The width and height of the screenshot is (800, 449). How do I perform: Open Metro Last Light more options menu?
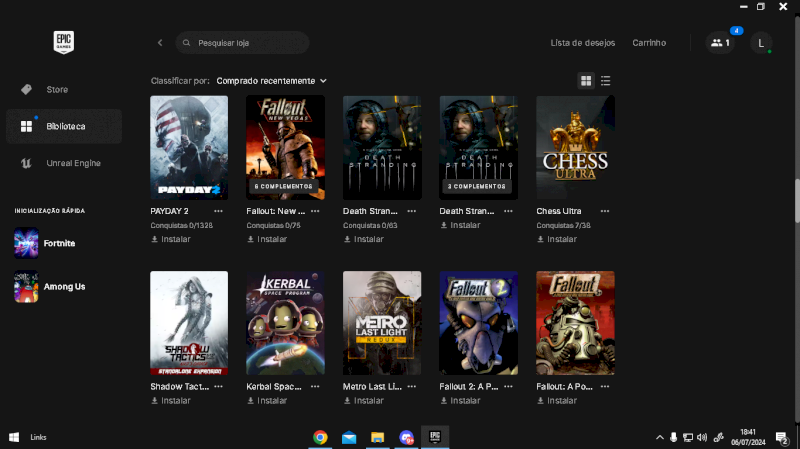click(412, 387)
